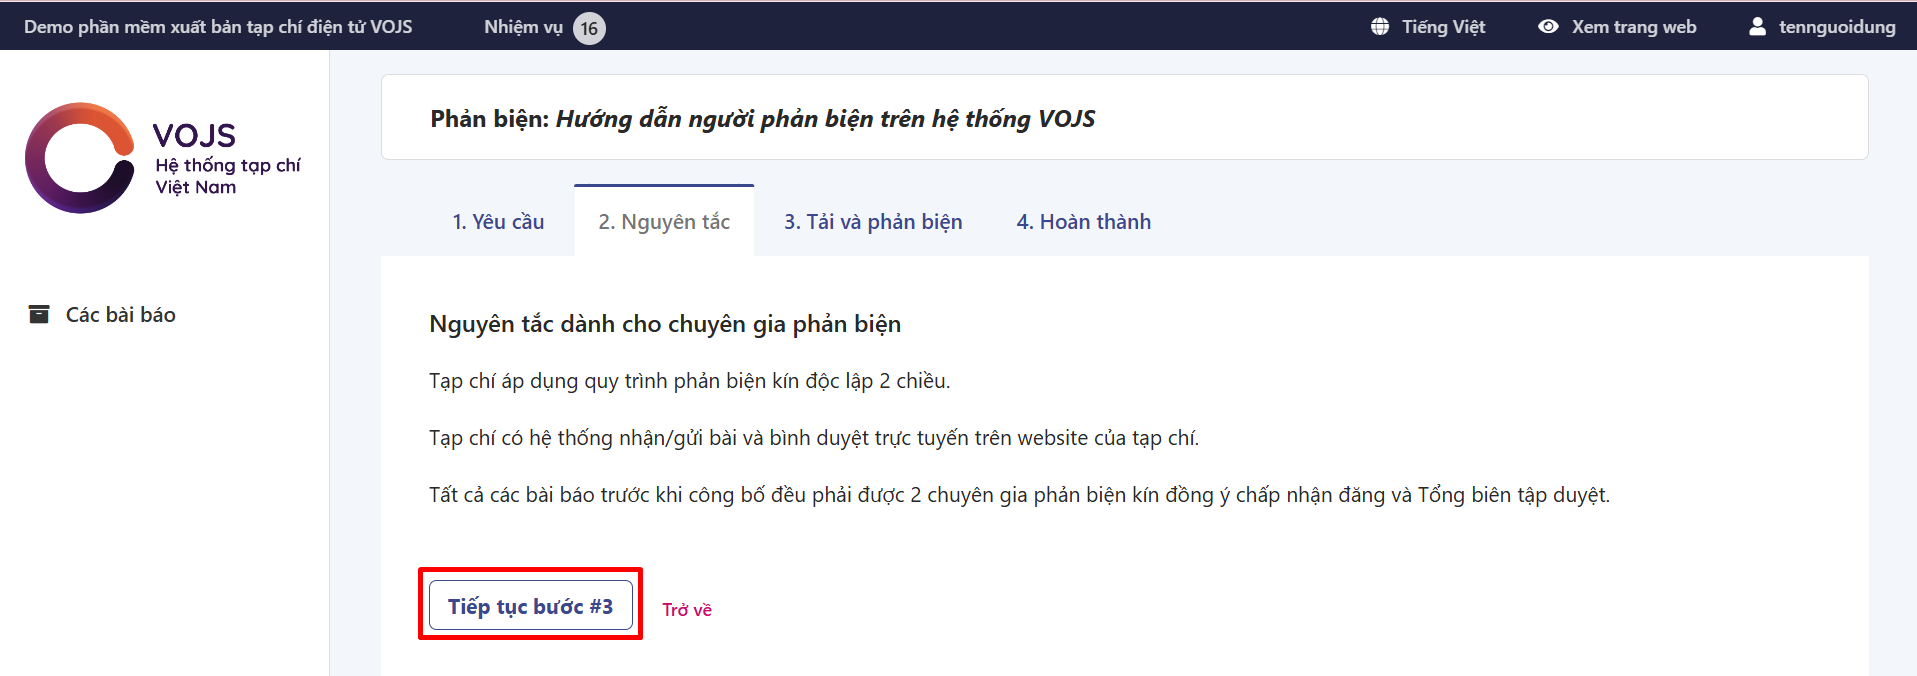
Task: Select Các bài báo in the sidebar
Action: click(120, 315)
